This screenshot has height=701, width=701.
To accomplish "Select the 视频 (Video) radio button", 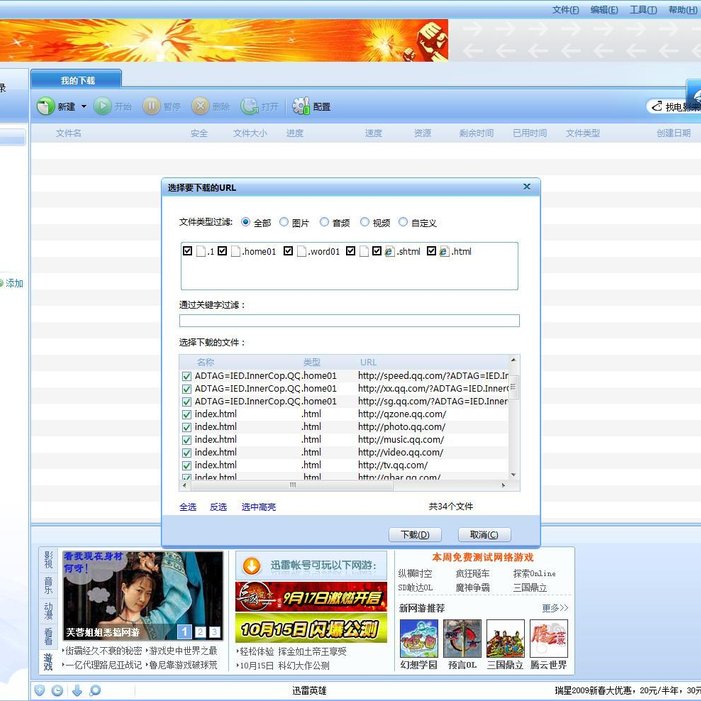I will click(x=365, y=222).
